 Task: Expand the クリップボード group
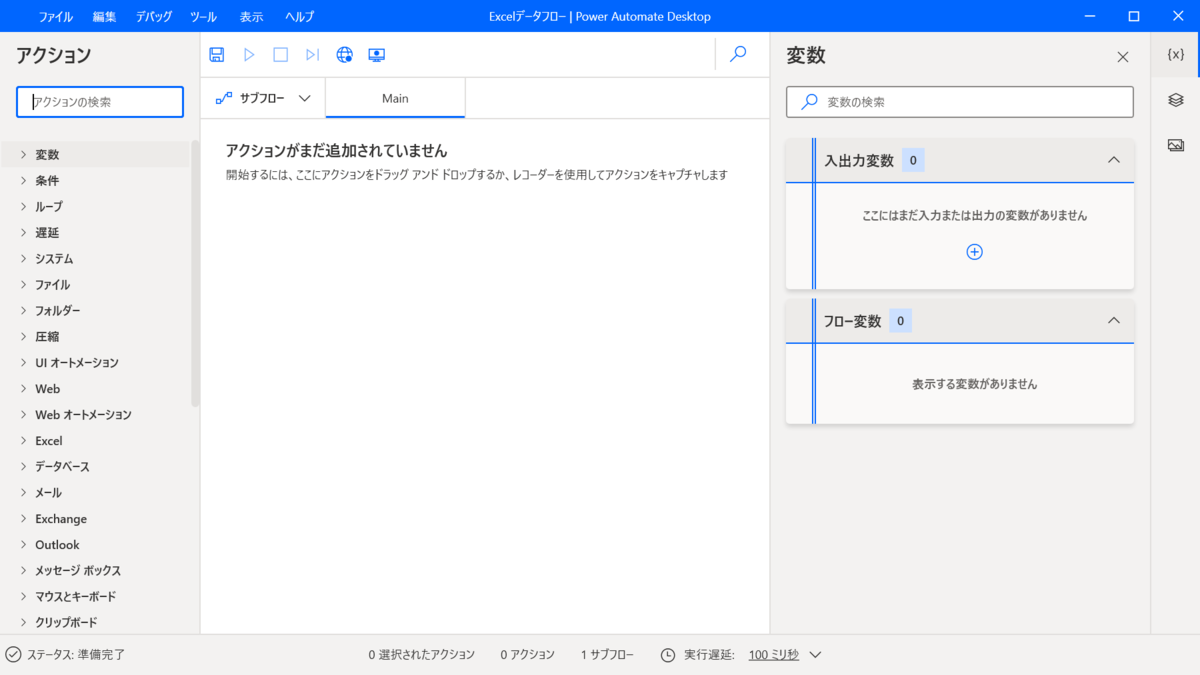coord(24,623)
